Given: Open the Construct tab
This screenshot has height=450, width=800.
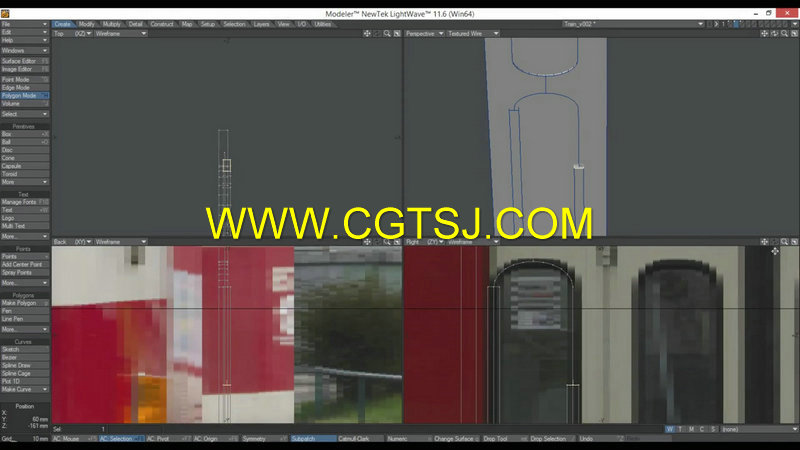Looking at the screenshot, I should (x=162, y=24).
